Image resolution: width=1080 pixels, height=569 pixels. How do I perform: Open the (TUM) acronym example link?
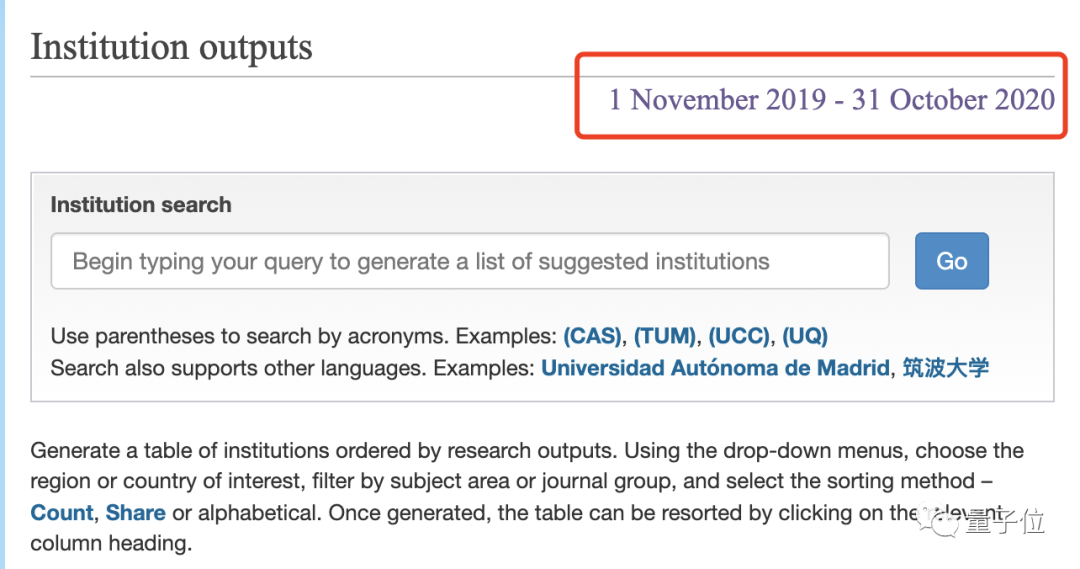point(668,336)
